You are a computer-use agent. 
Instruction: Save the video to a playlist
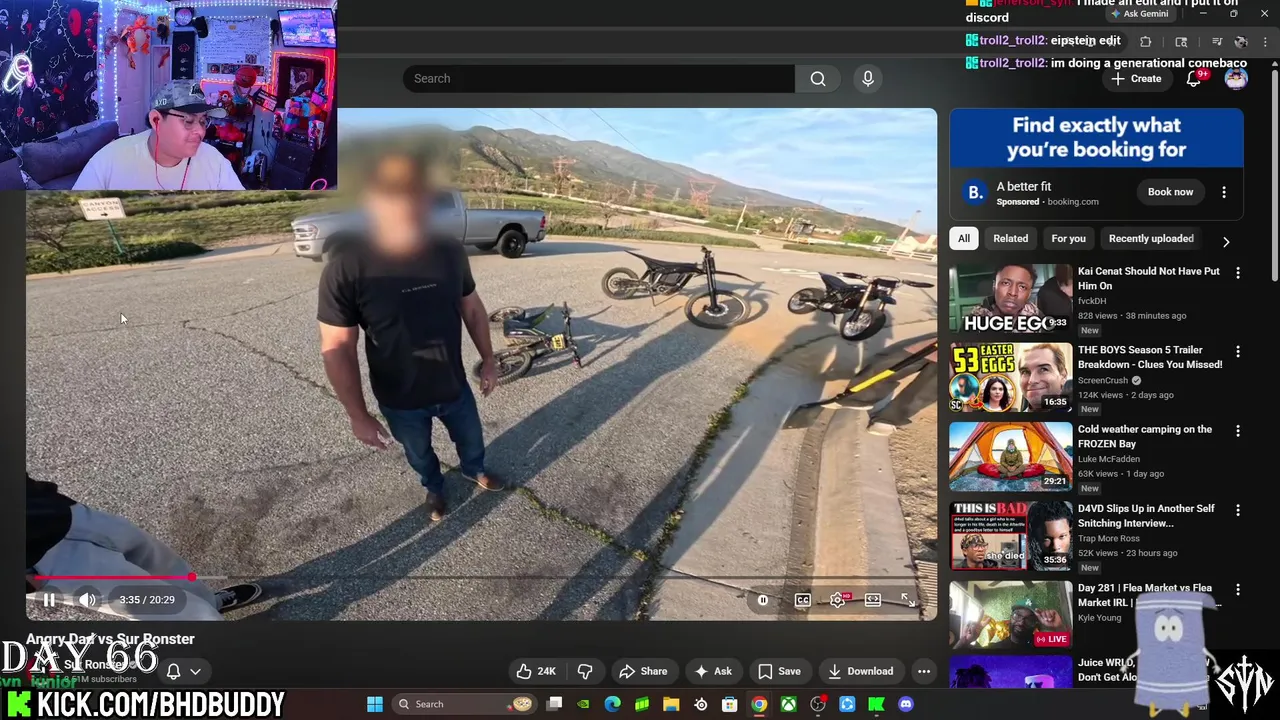[779, 671]
